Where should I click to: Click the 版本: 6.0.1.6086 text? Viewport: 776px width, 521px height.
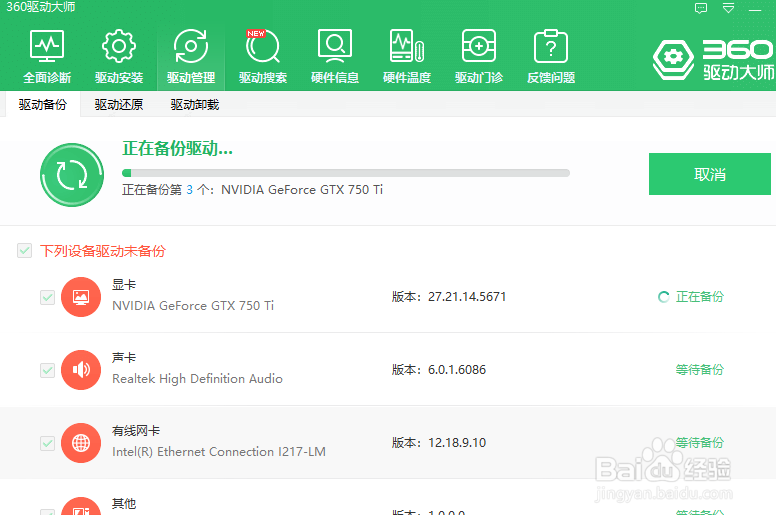pyautogui.click(x=439, y=370)
